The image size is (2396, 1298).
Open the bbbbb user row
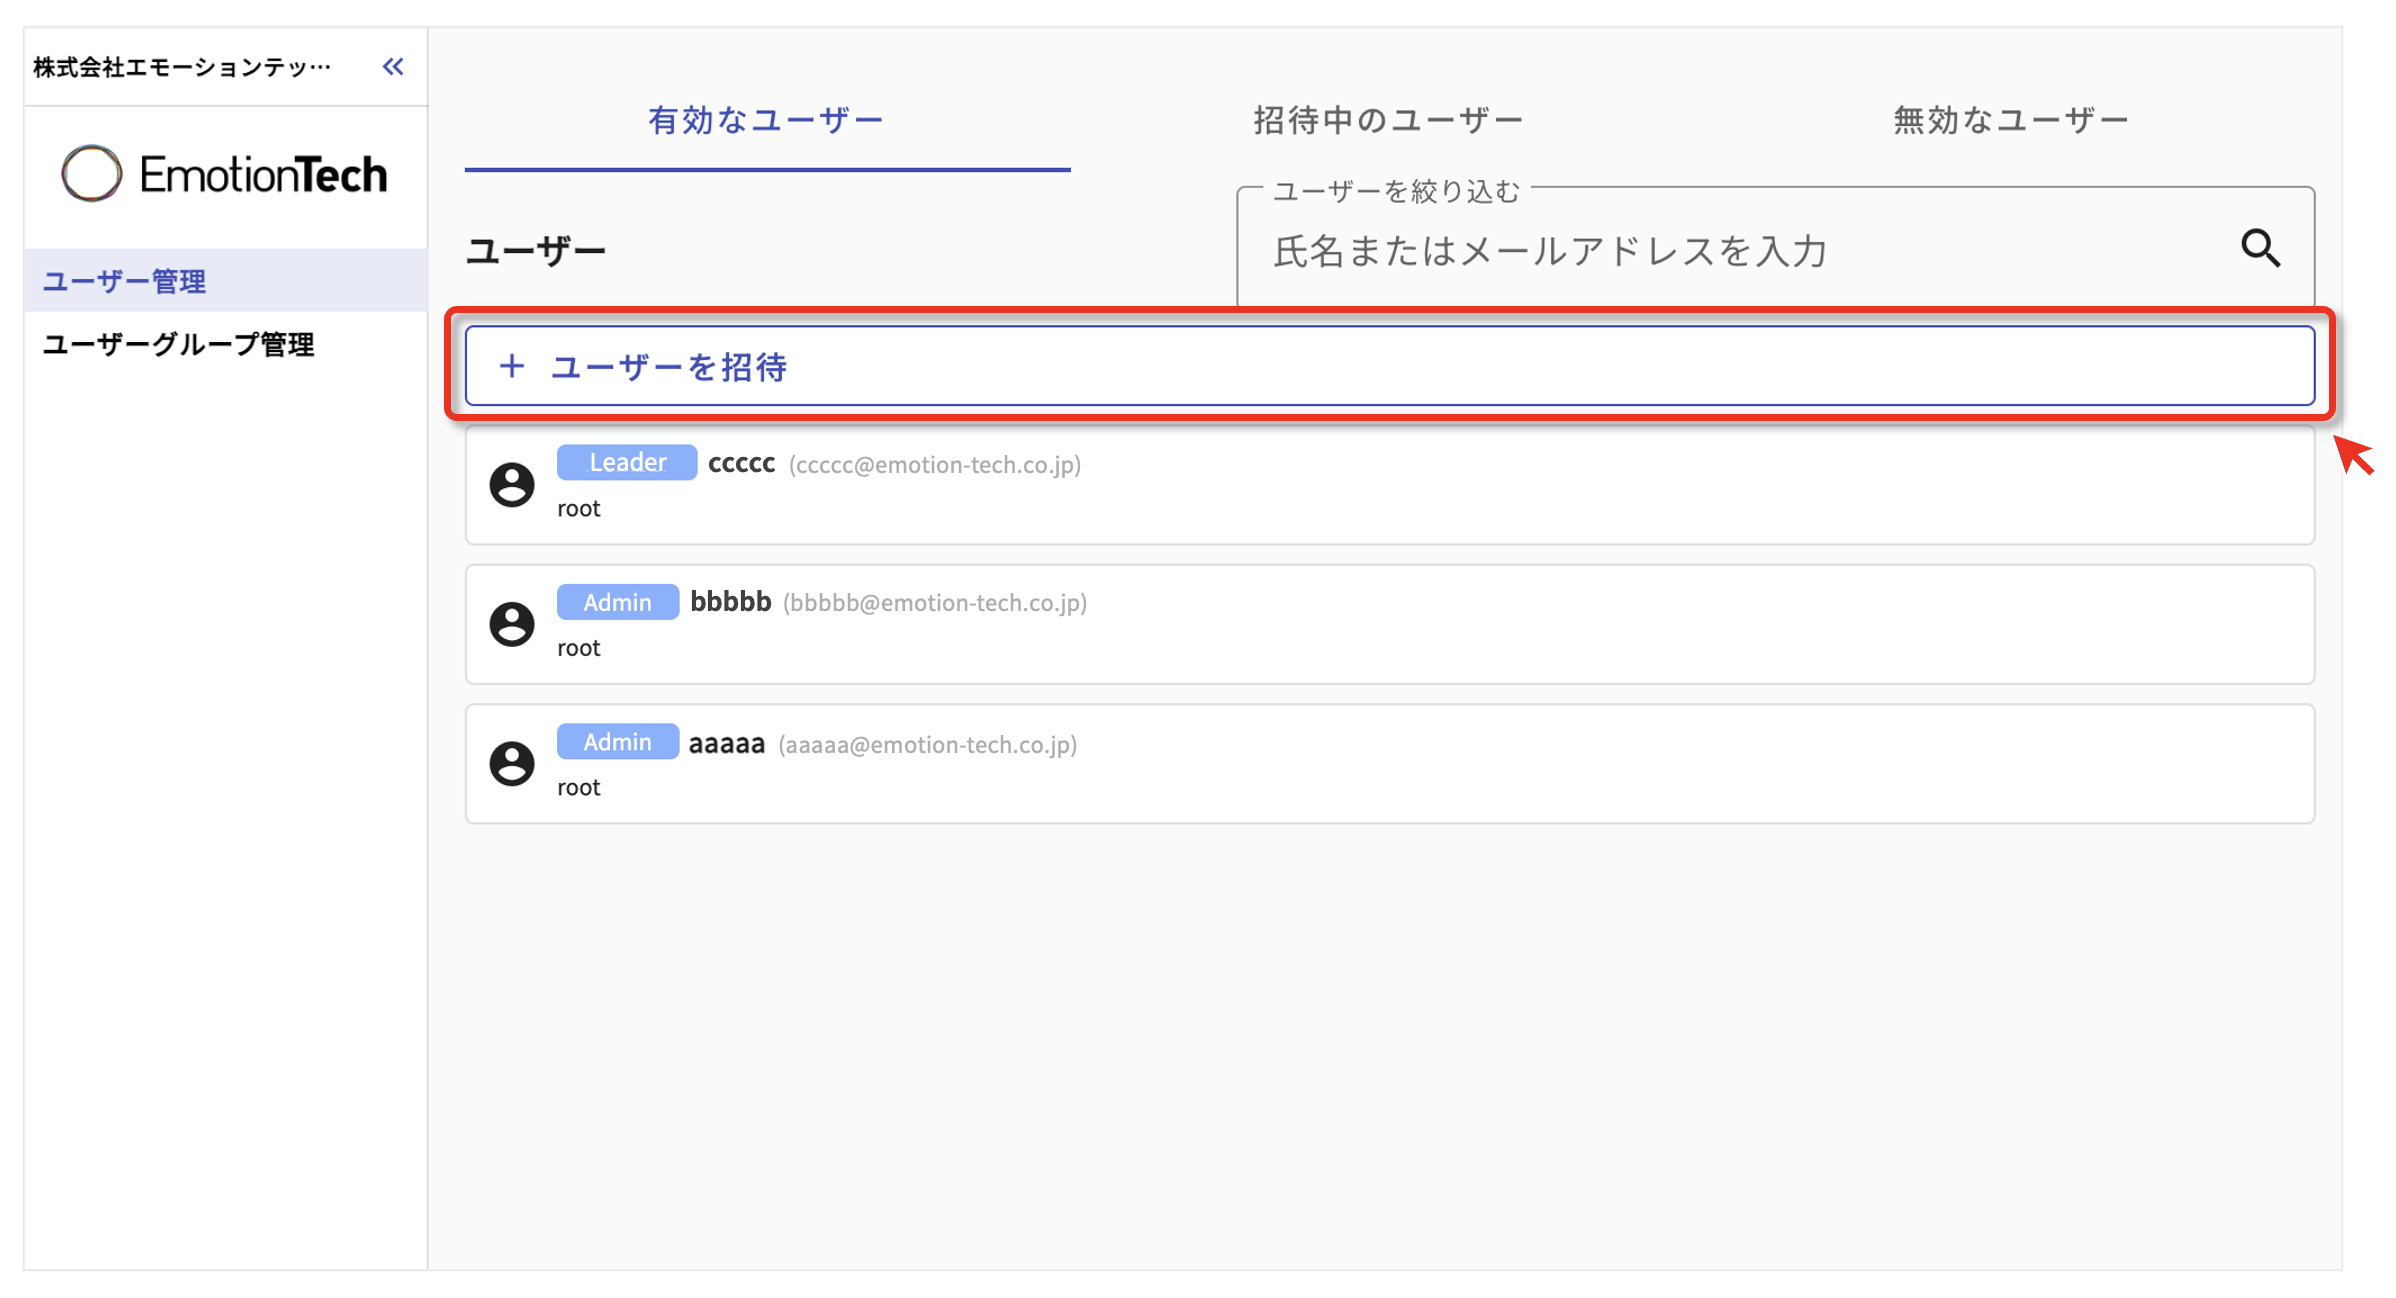[x=1500, y=625]
